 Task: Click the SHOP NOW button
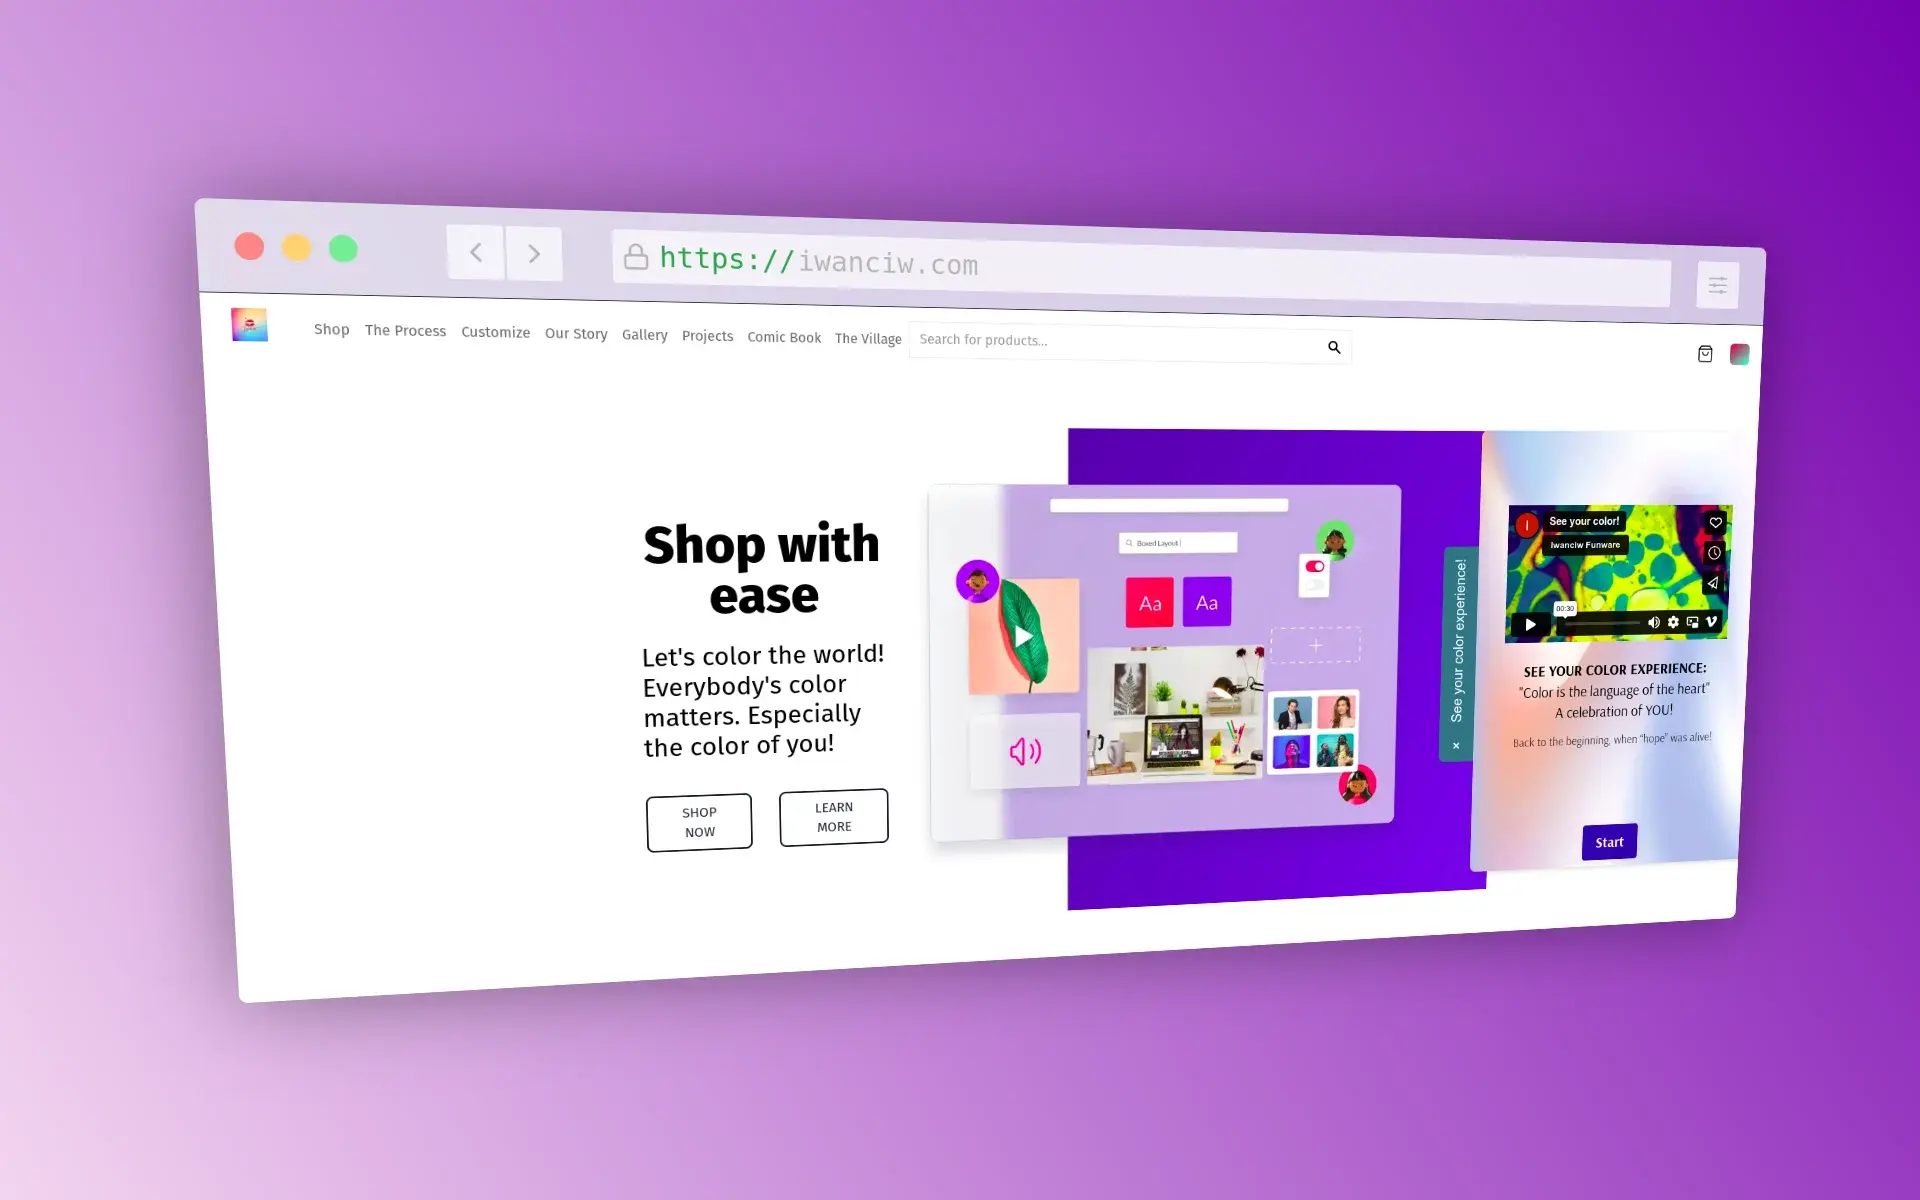tap(698, 820)
